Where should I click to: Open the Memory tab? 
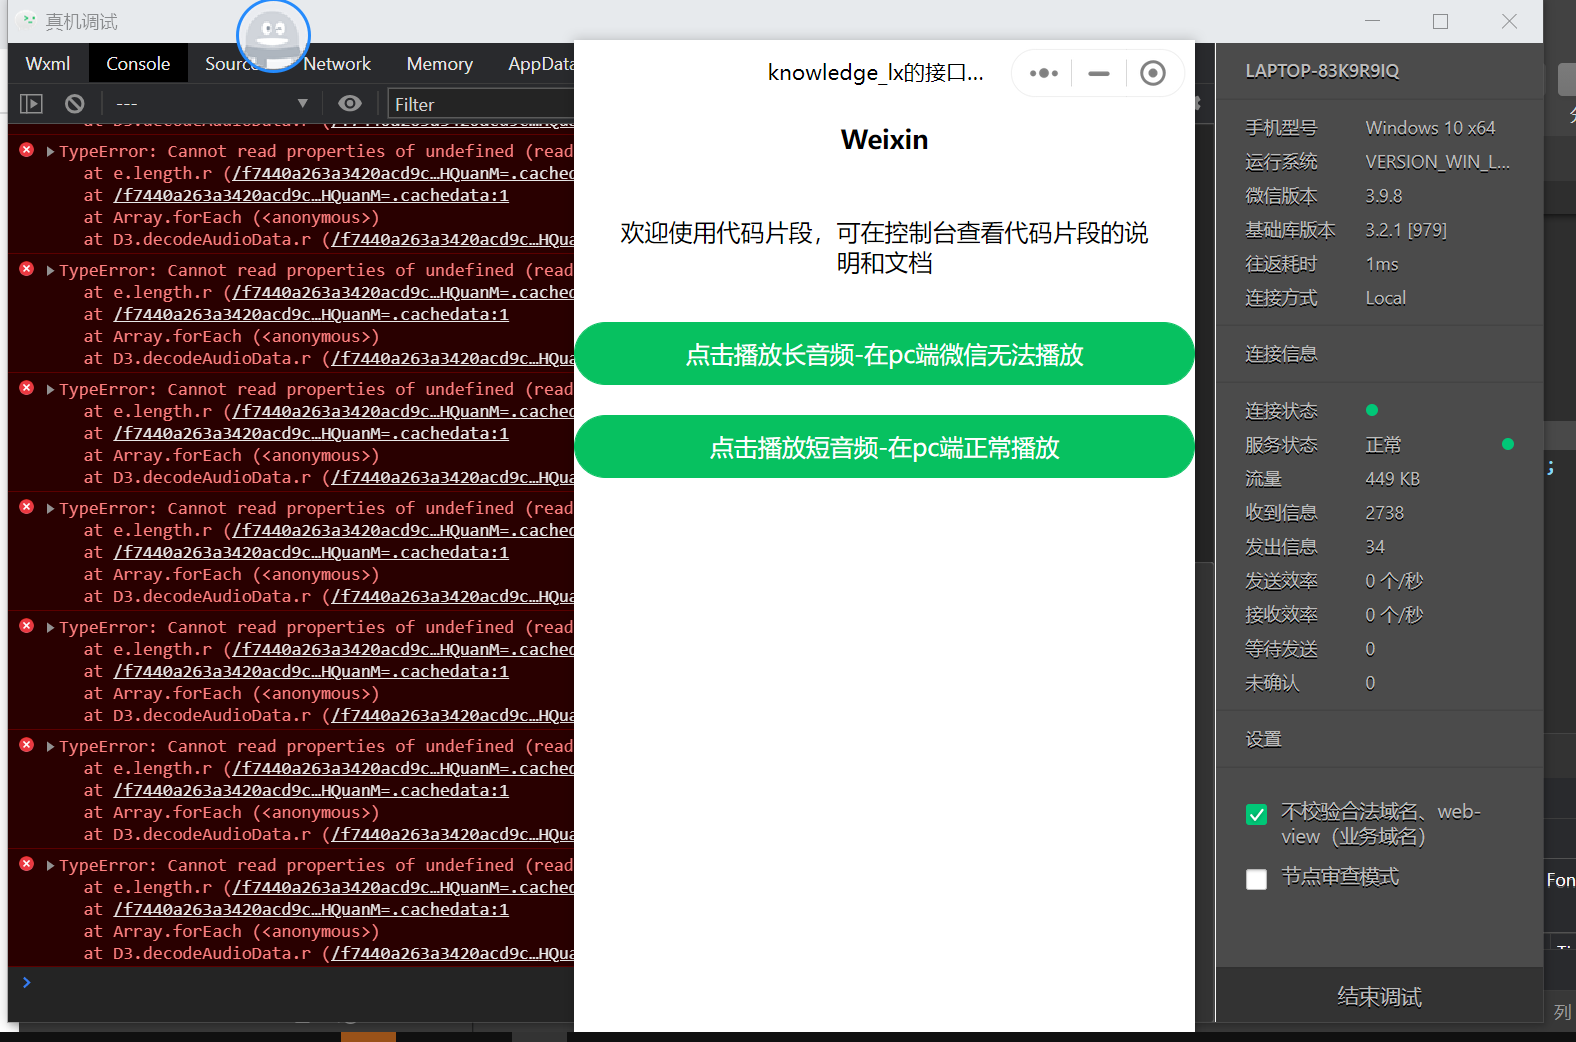click(x=440, y=64)
